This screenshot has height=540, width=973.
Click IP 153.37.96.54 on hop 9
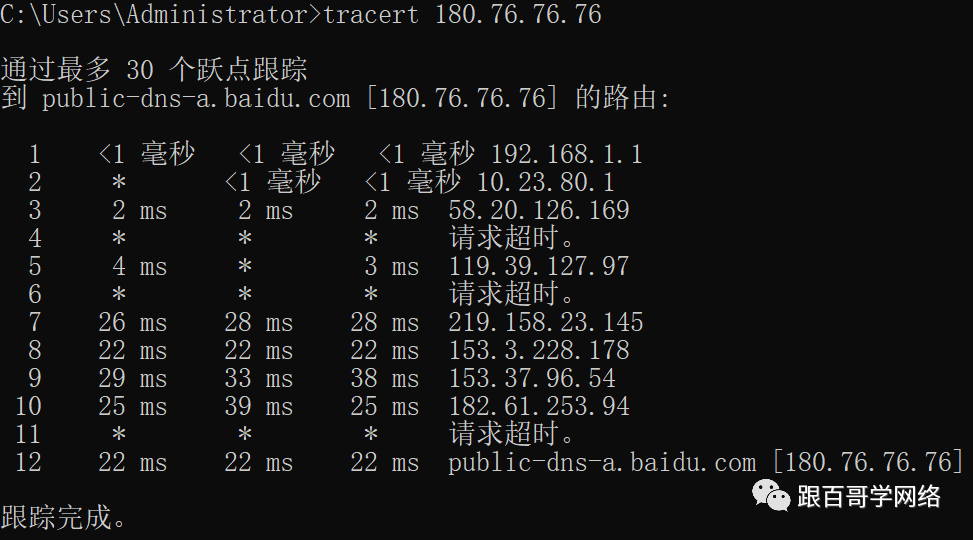532,378
